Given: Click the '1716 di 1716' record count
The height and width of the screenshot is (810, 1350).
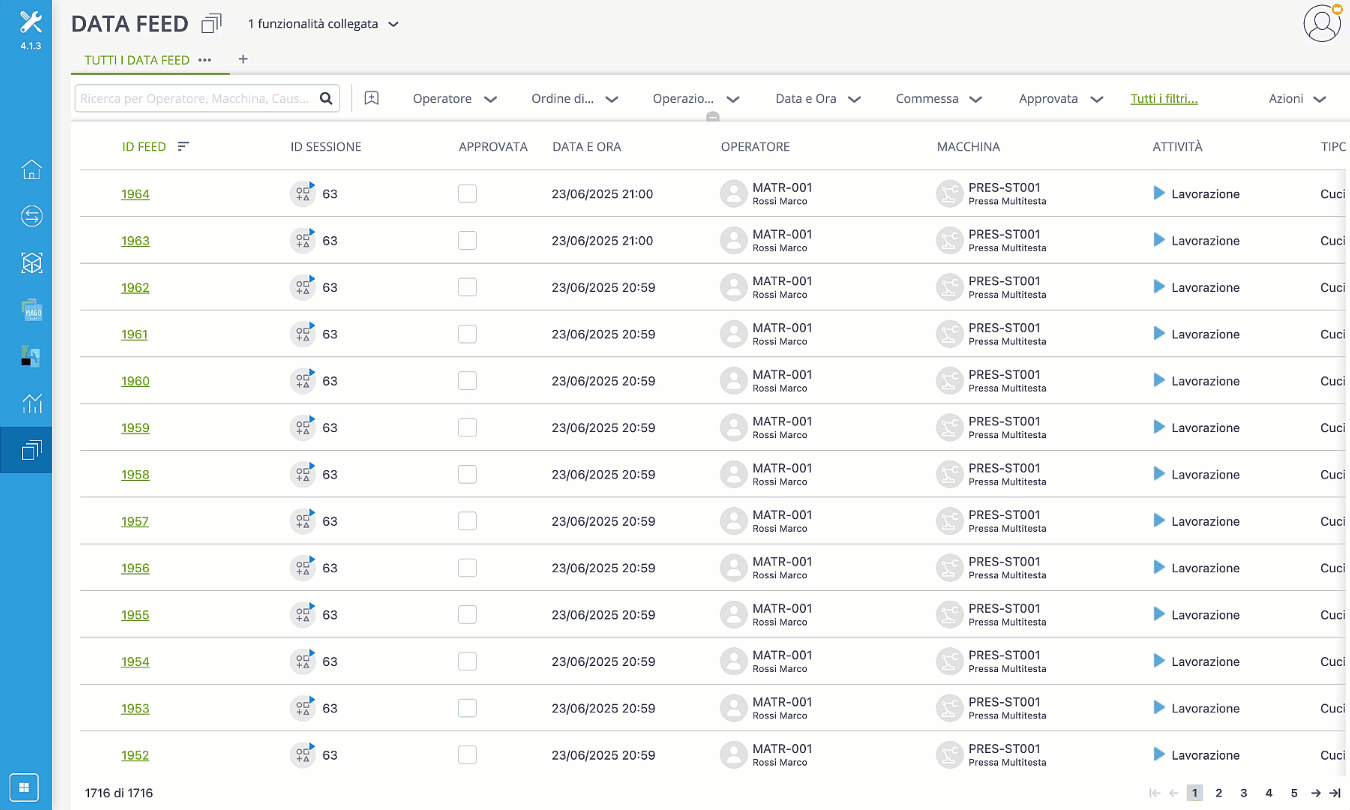Looking at the screenshot, I should click(x=119, y=793).
